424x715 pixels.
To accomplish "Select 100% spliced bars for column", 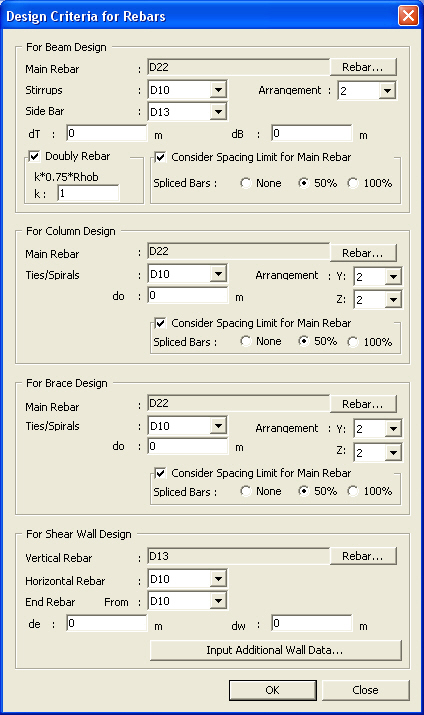I will [x=353, y=342].
